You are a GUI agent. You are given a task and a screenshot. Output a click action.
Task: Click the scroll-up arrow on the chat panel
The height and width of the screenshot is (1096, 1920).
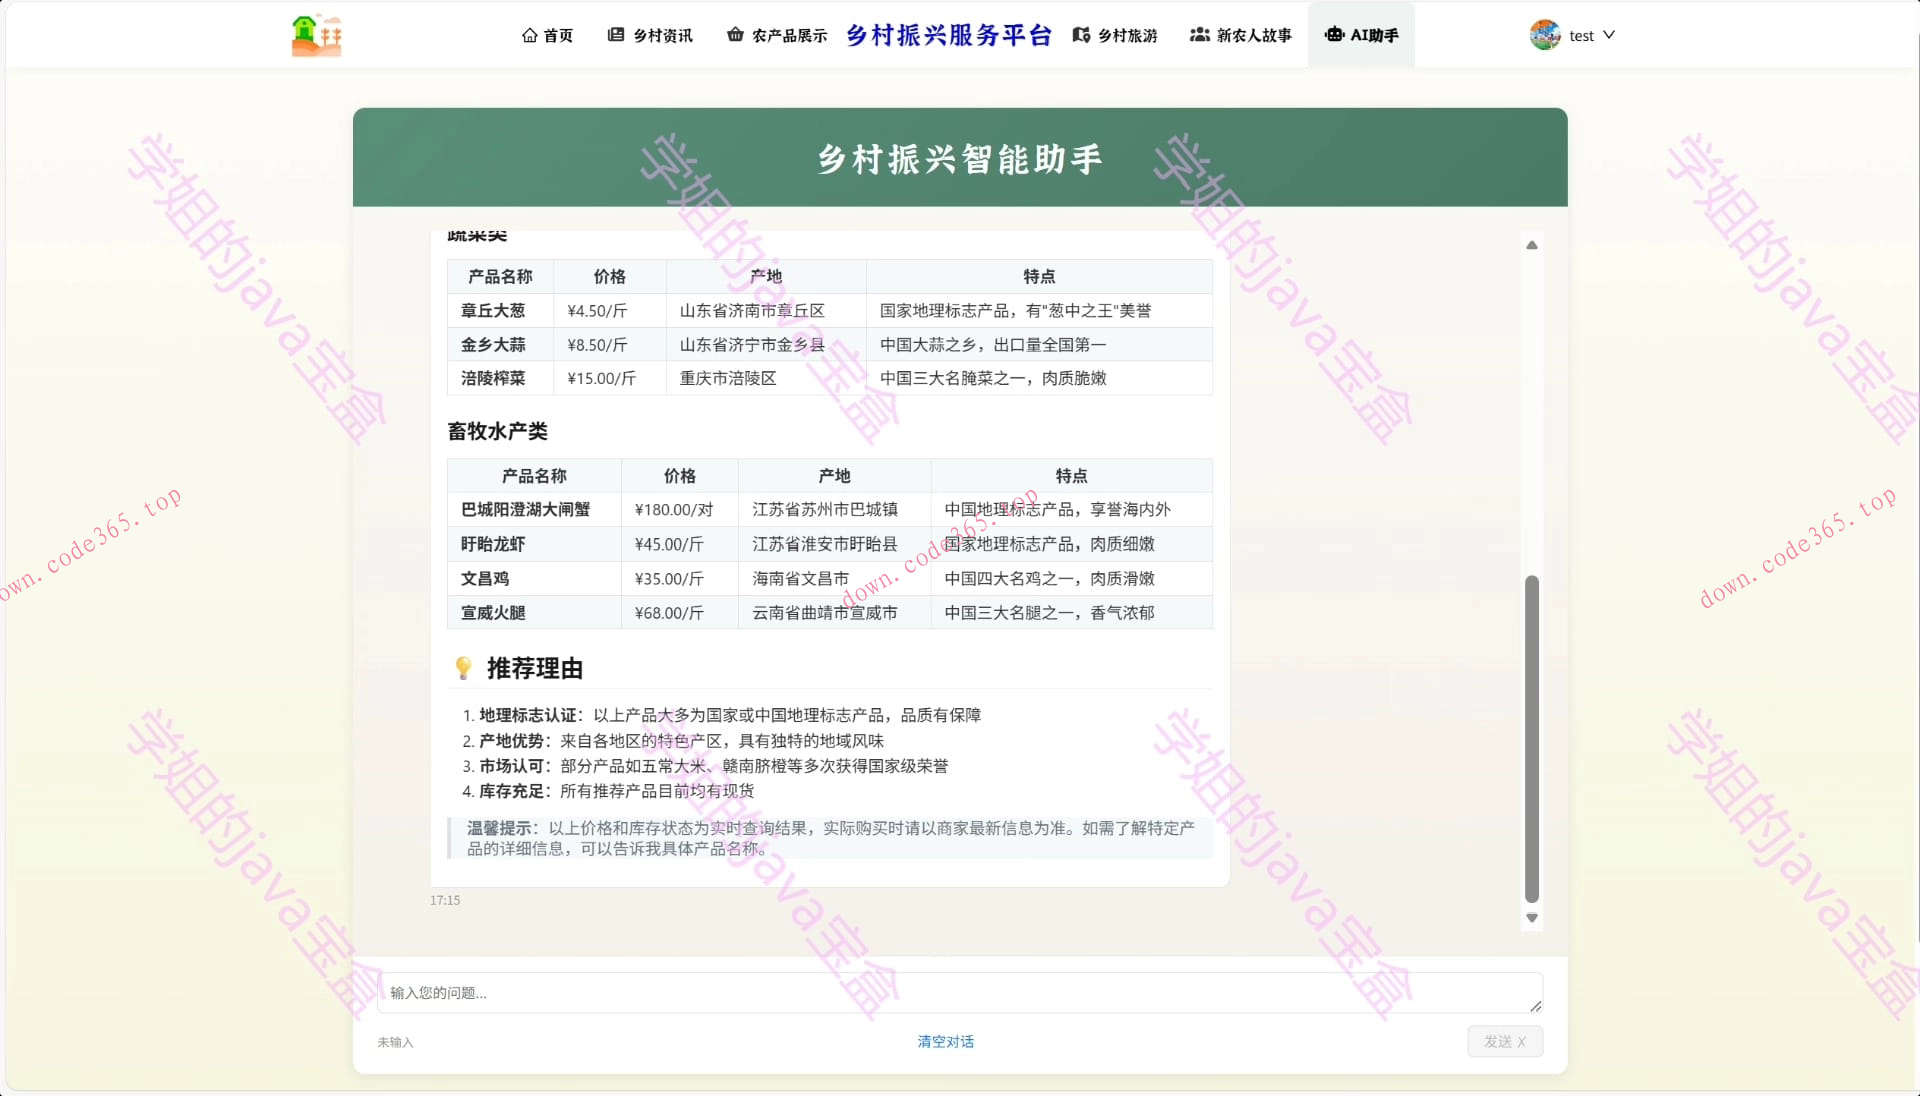point(1531,245)
